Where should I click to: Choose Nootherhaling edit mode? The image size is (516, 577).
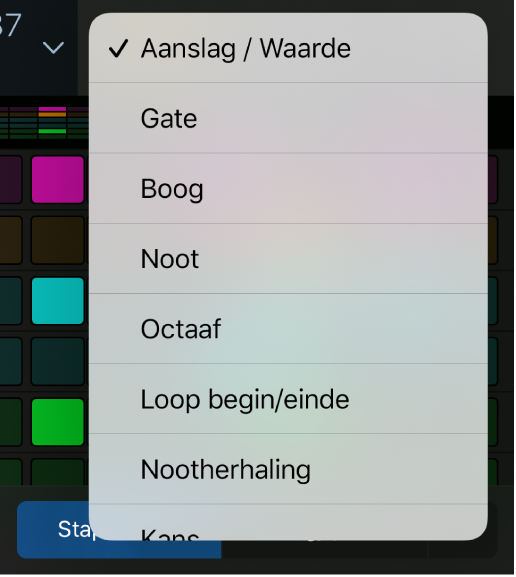click(288, 469)
